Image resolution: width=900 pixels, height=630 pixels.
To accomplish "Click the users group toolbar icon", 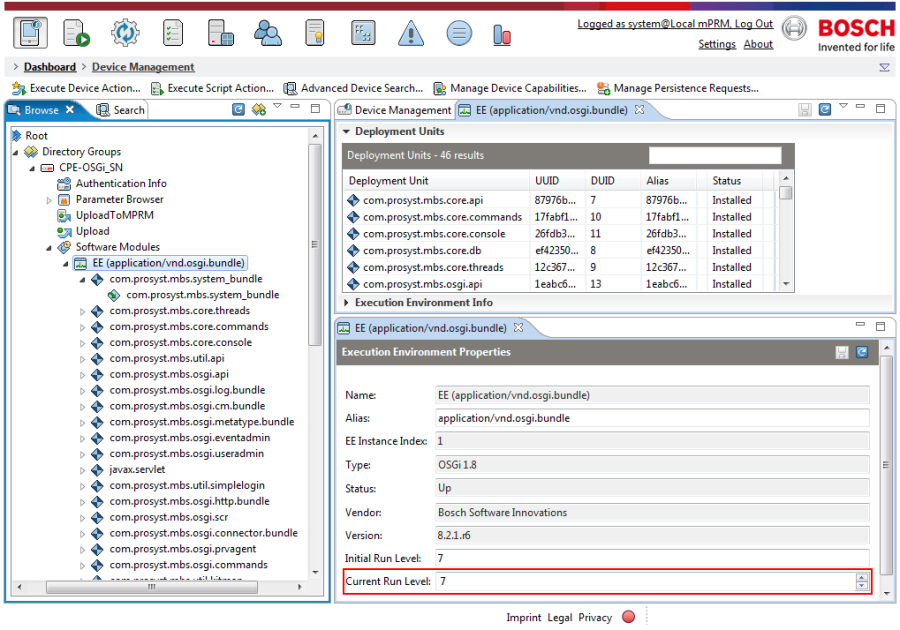I will click(x=267, y=33).
